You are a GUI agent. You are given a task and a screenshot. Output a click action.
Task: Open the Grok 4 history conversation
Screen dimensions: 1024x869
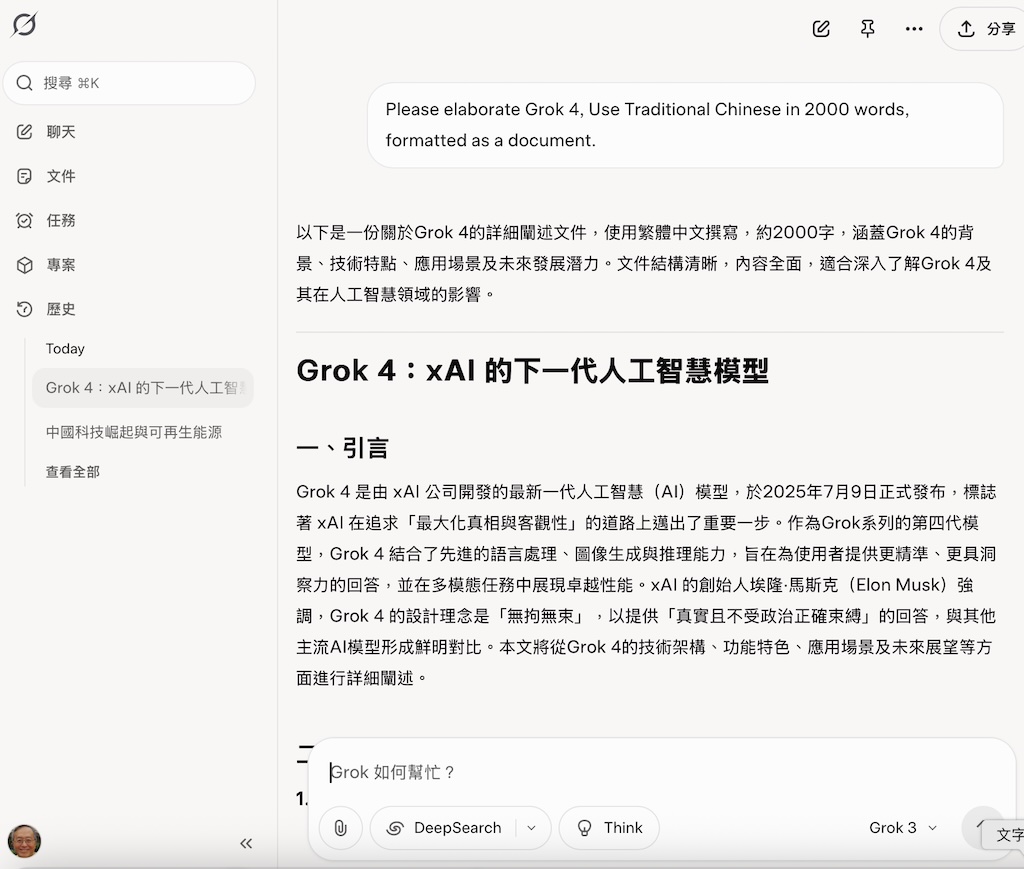click(x=143, y=388)
